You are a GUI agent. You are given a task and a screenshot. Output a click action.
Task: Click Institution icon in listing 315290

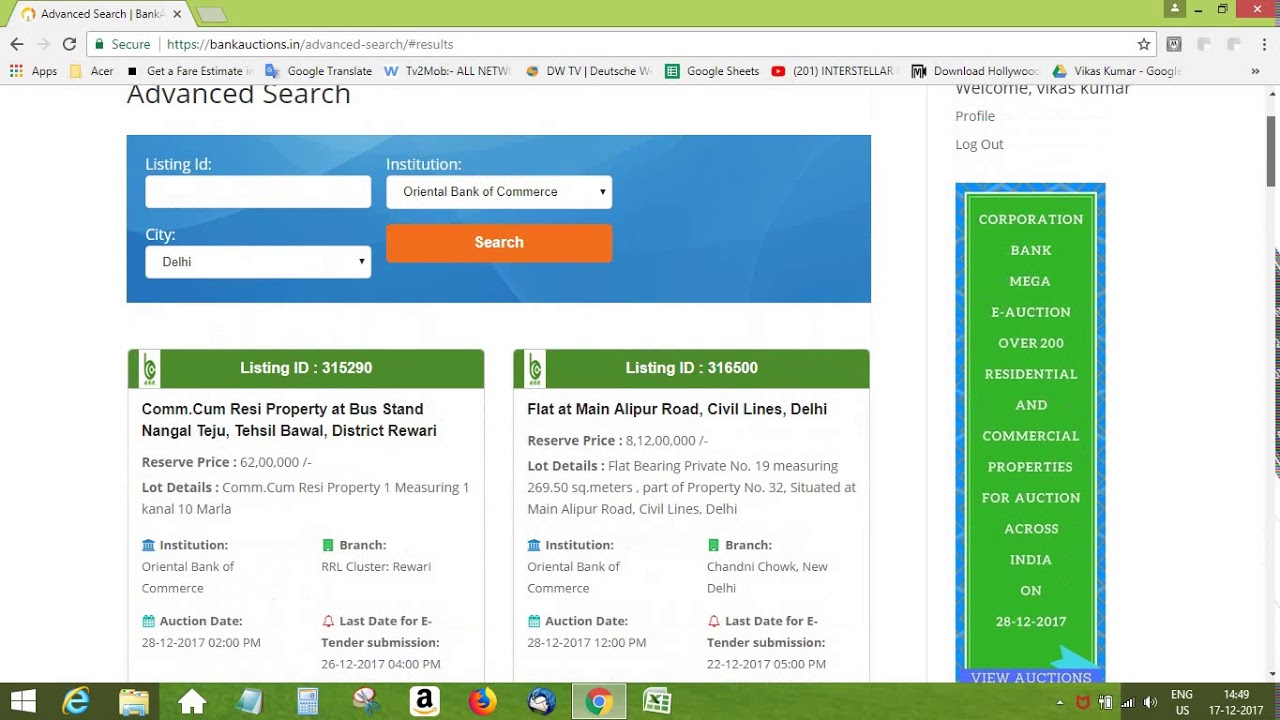(x=148, y=545)
